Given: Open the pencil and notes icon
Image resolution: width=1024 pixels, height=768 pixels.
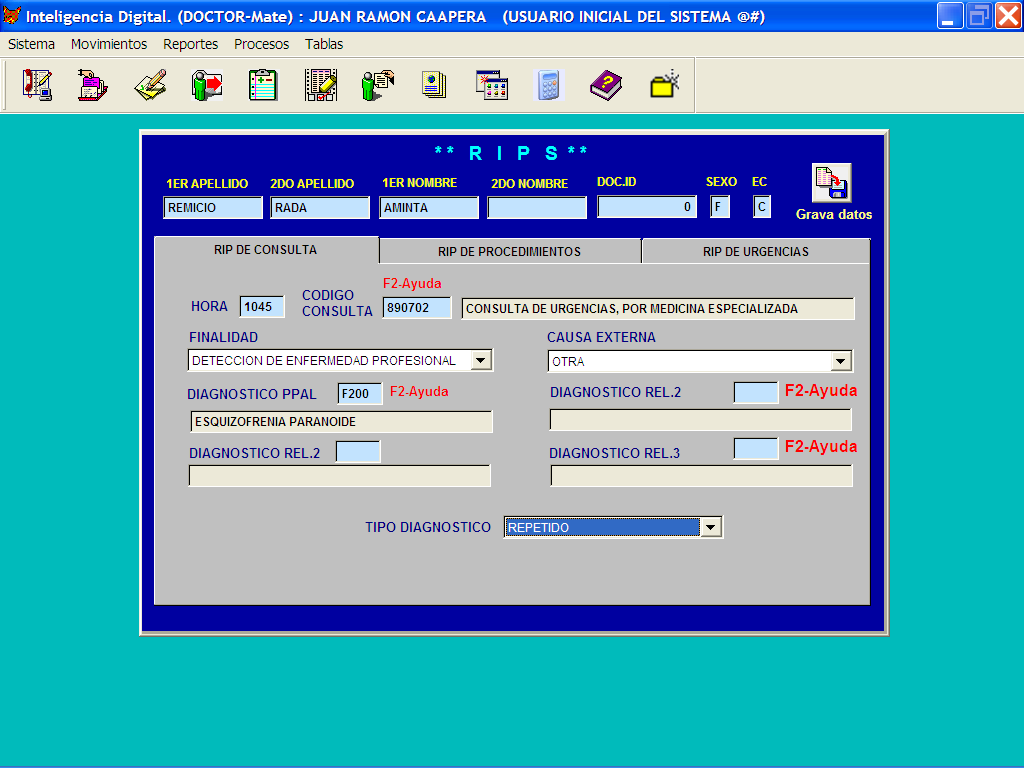Looking at the screenshot, I should (150, 85).
